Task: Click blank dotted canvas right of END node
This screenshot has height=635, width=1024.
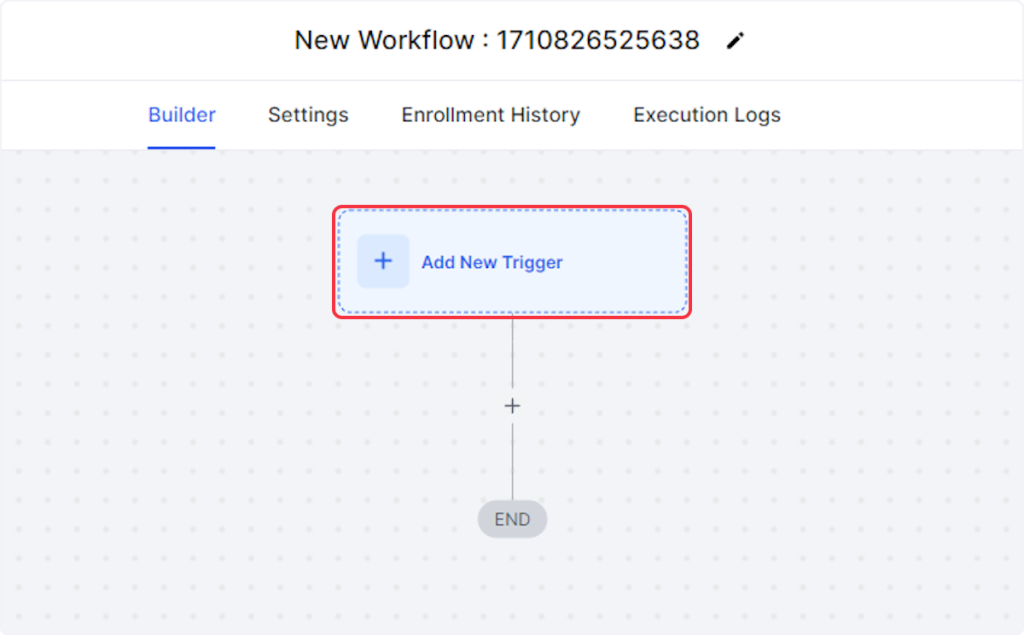Action: [x=750, y=520]
